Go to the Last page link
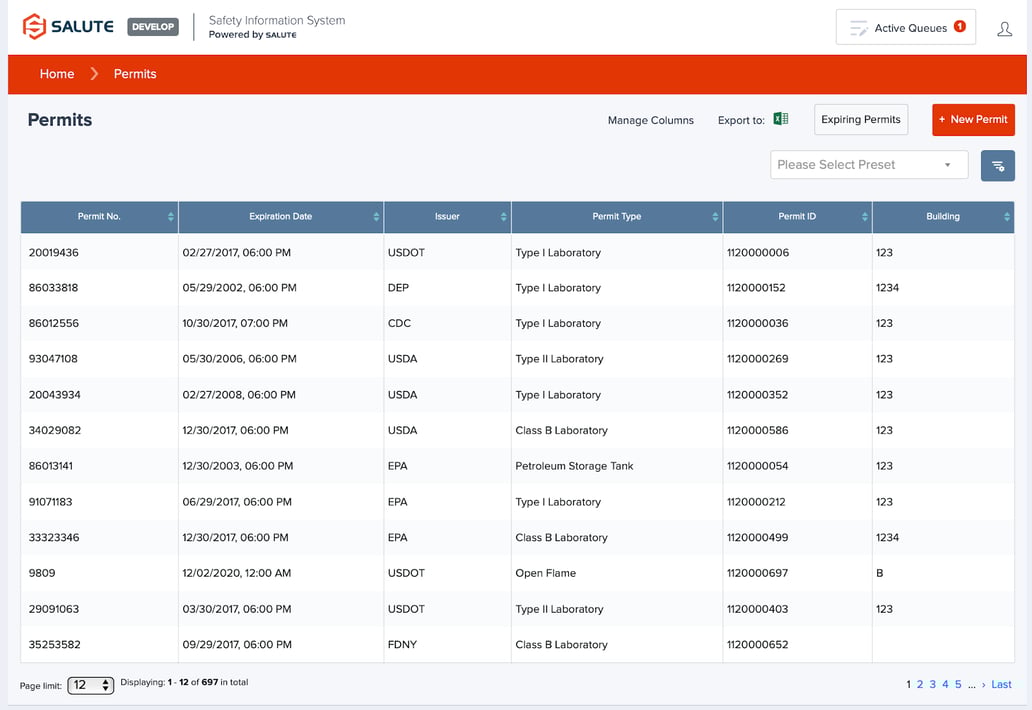 click(1001, 685)
